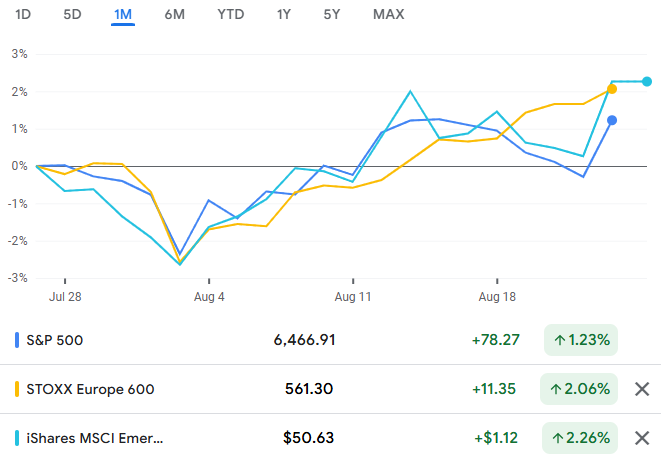The width and height of the screenshot is (661, 454).
Task: Click the blue S&P 500 endpoint dot on chart
Action: [x=612, y=121]
